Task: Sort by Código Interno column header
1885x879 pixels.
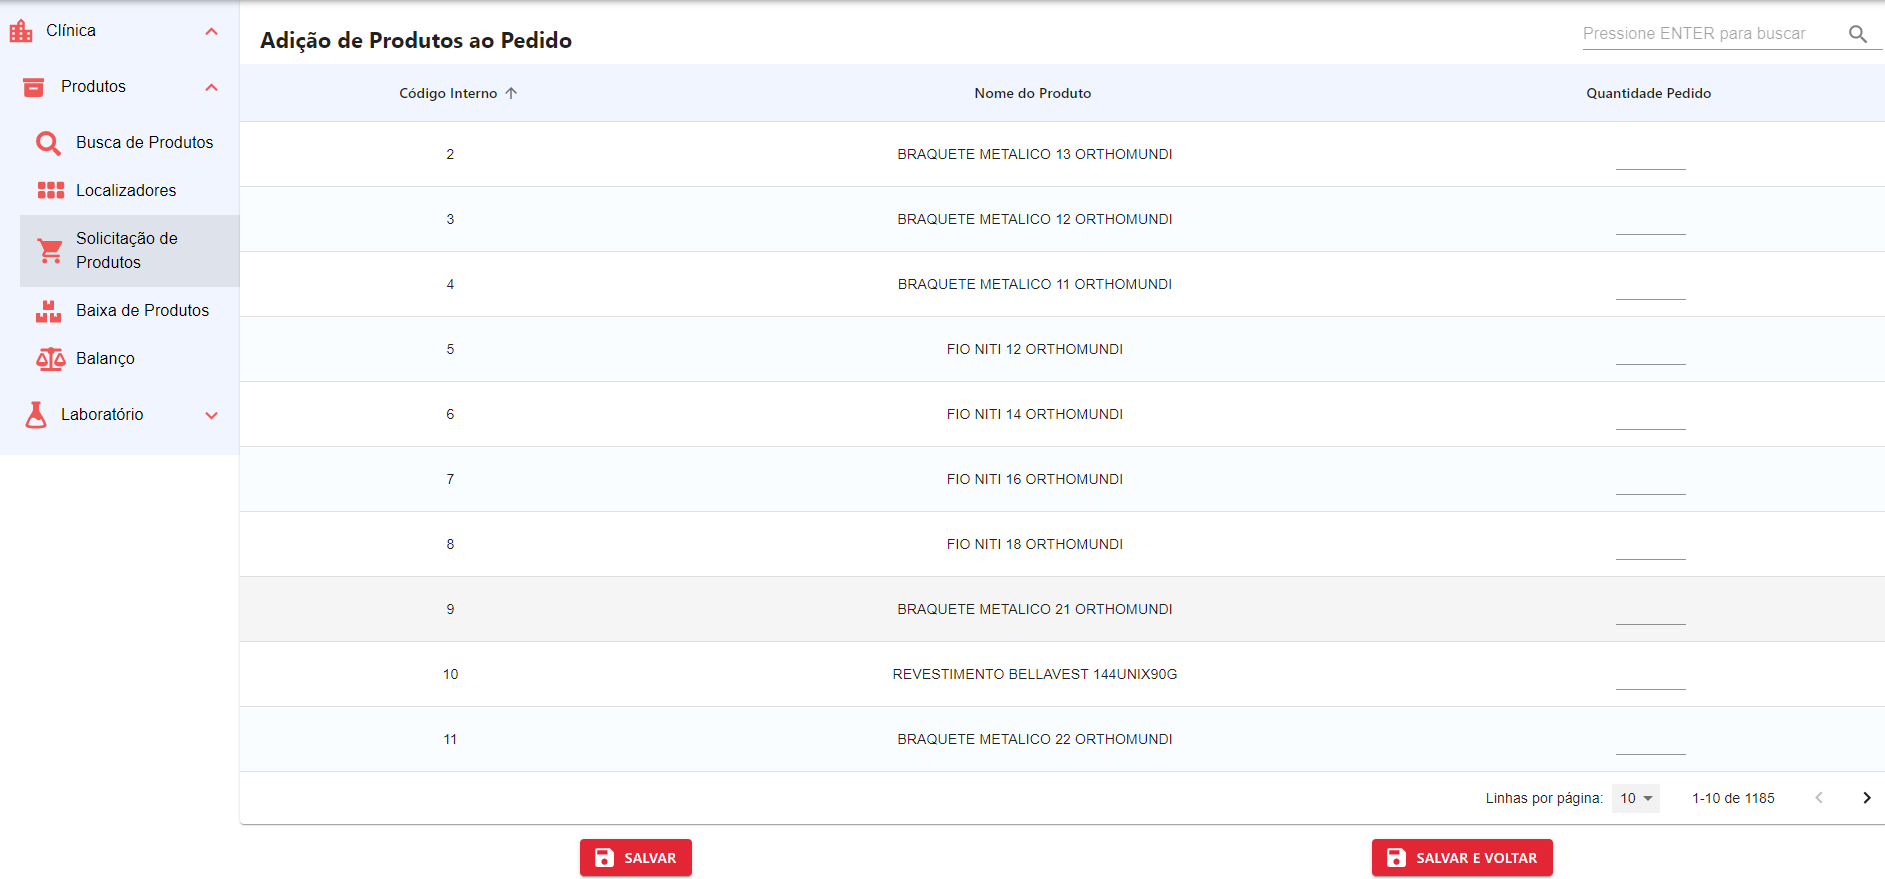Action: (x=448, y=93)
